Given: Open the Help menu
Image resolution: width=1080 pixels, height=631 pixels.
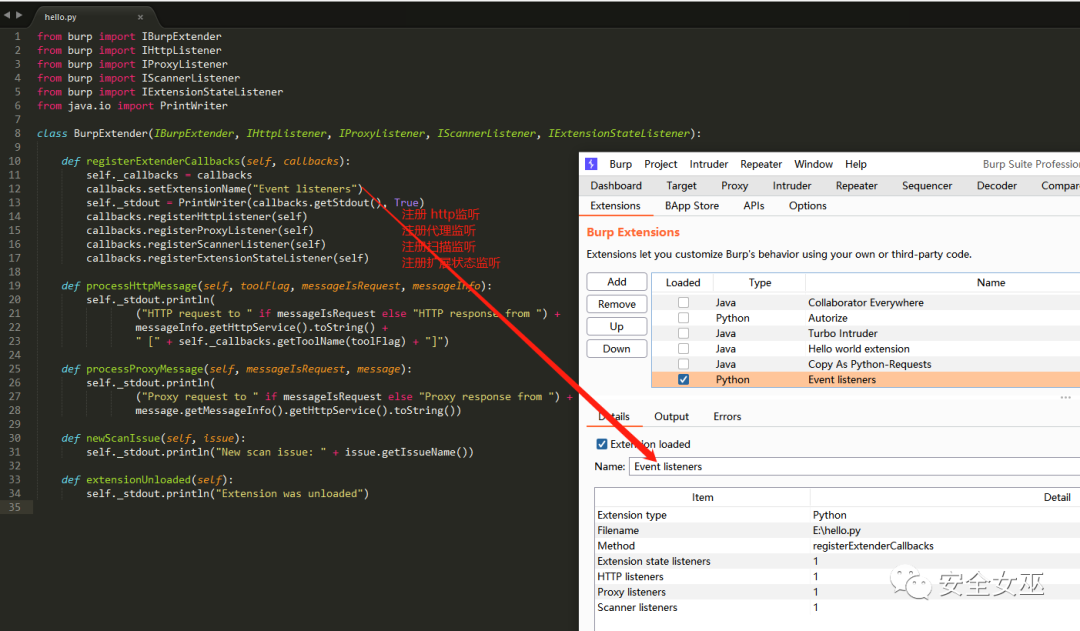Looking at the screenshot, I should click(855, 164).
